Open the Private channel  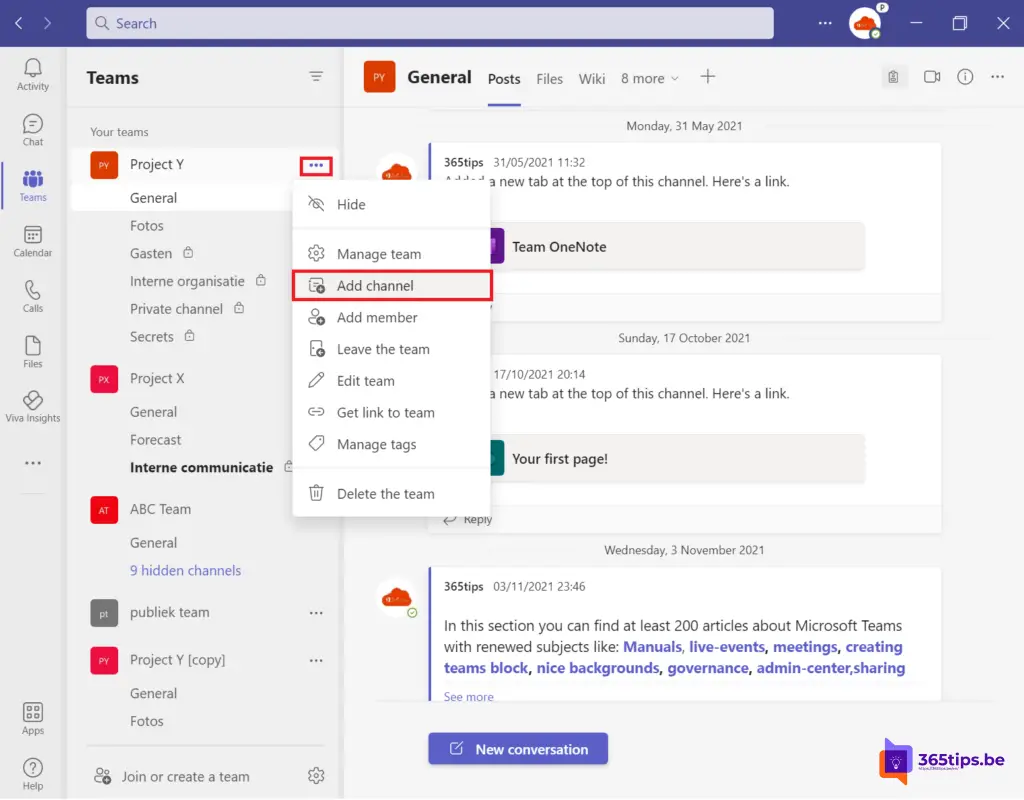(x=176, y=309)
